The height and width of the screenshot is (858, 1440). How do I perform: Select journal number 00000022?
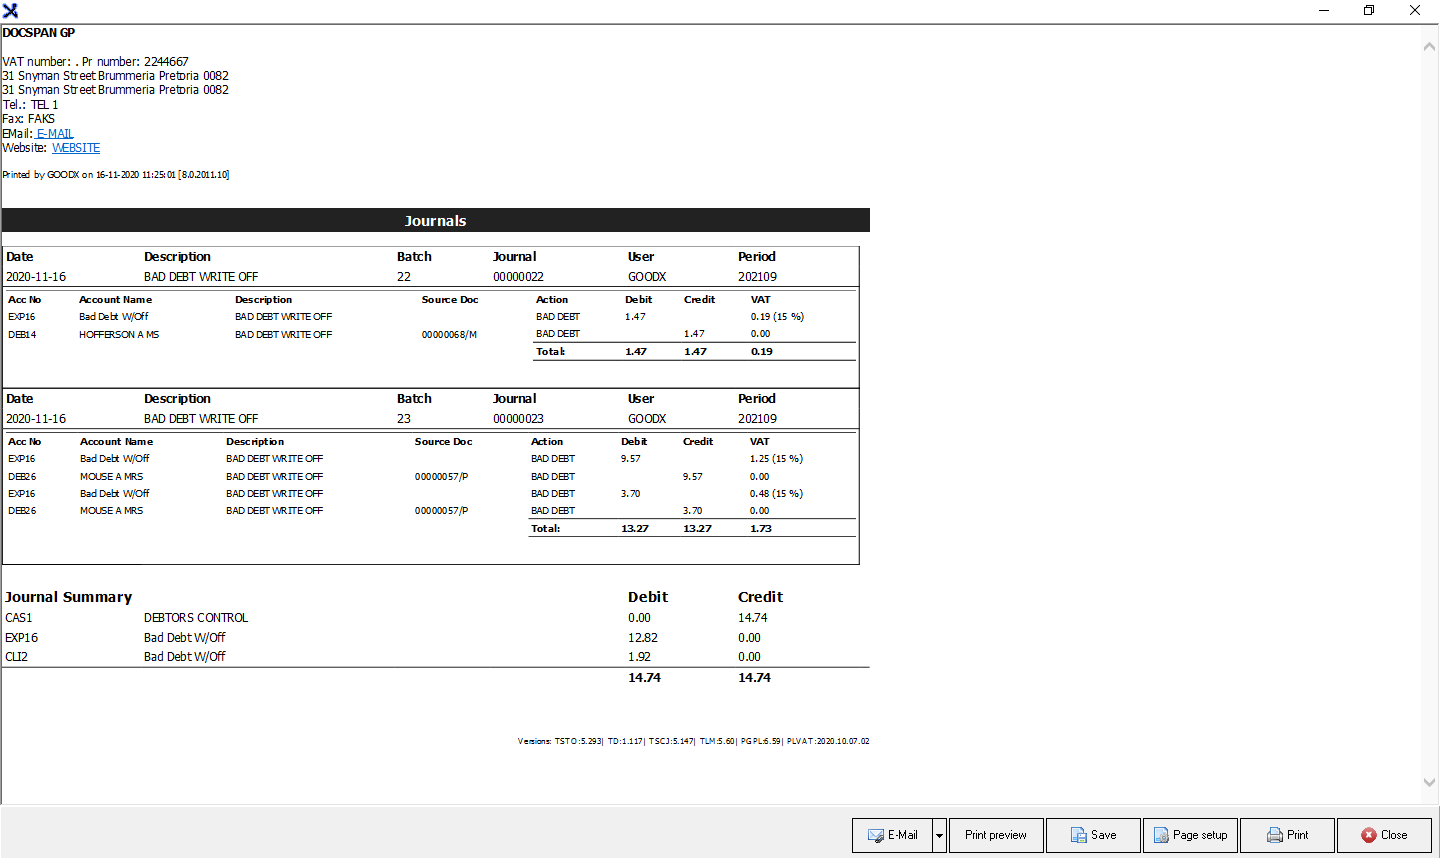(x=518, y=277)
